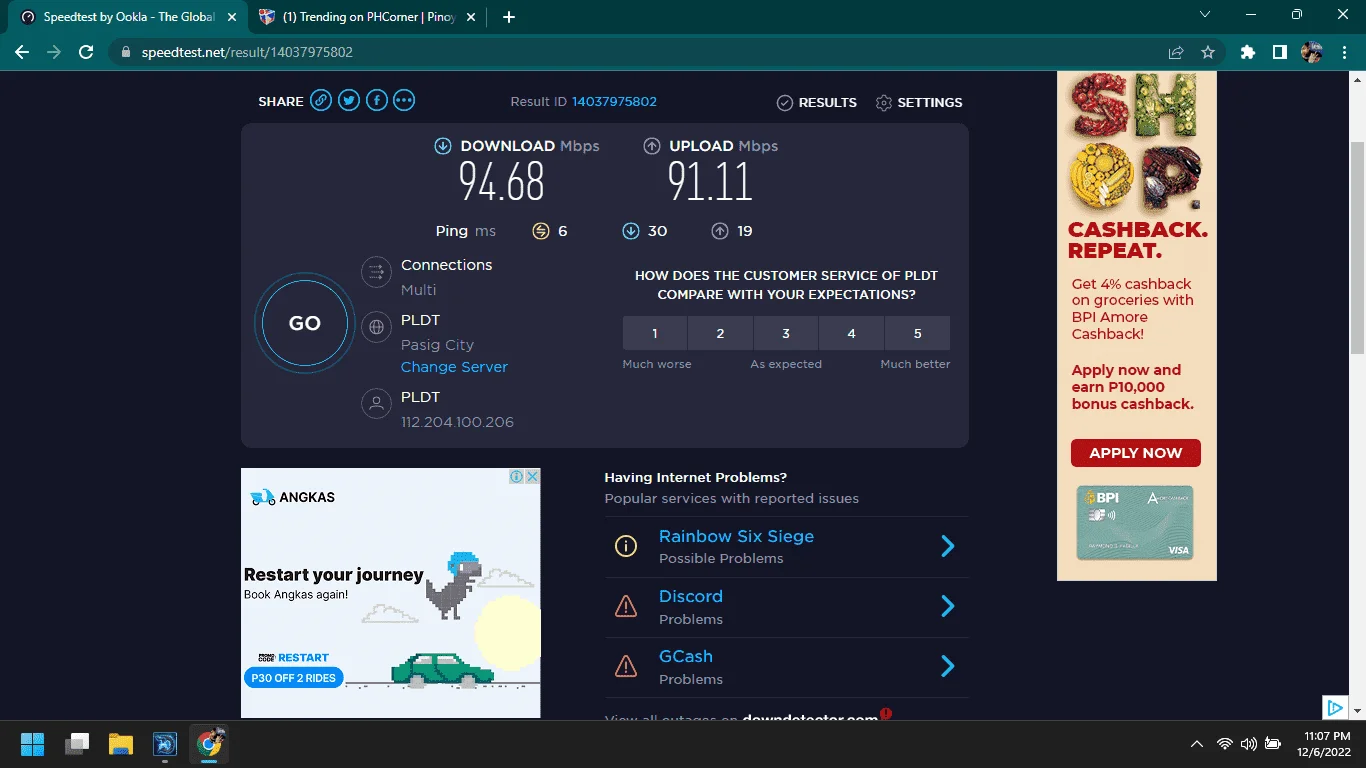The height and width of the screenshot is (768, 1366).
Task: Open the Wi-Fi network tray icon
Action: 1224,744
